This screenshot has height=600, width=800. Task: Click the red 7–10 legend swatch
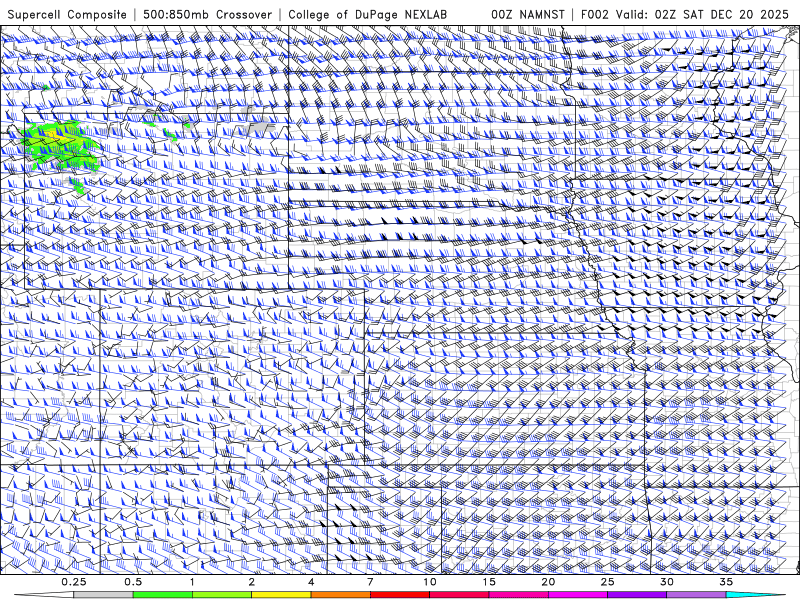click(x=399, y=595)
